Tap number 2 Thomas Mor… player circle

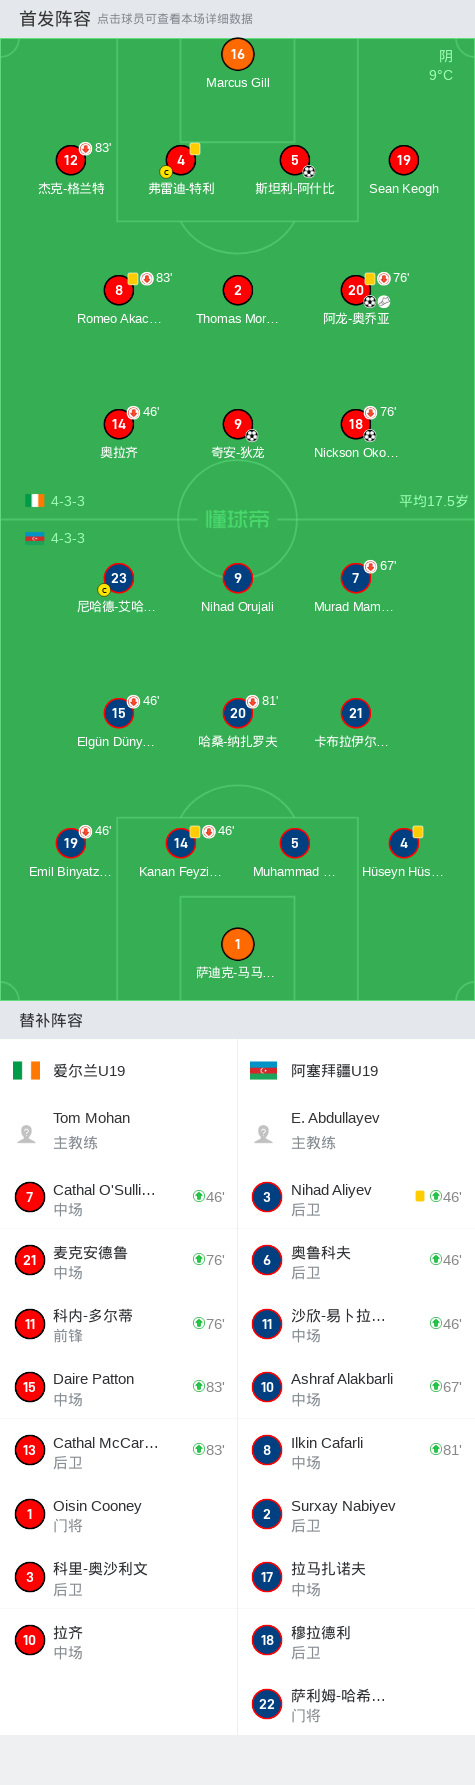[237, 290]
